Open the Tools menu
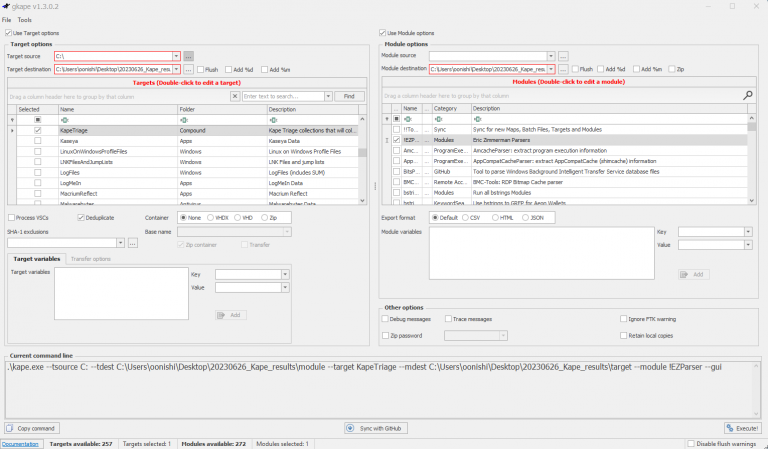The image size is (768, 449). point(24,20)
